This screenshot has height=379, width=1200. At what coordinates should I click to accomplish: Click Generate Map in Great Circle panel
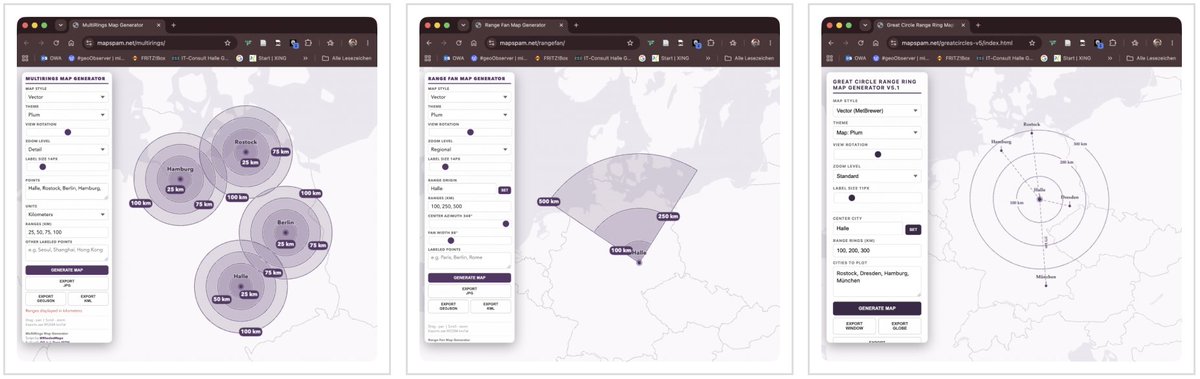(x=877, y=309)
